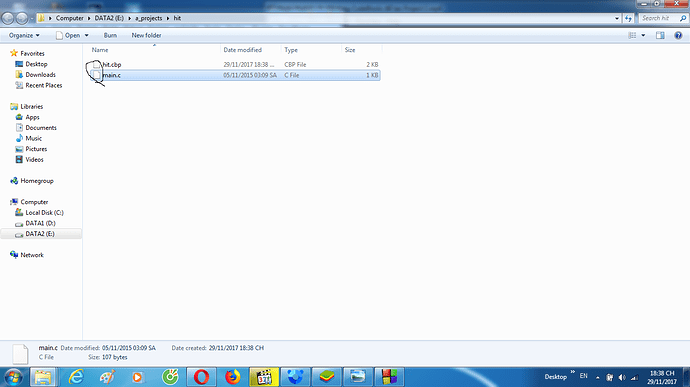
Task: Expand the dropdown arrow next to Open
Action: coord(86,35)
